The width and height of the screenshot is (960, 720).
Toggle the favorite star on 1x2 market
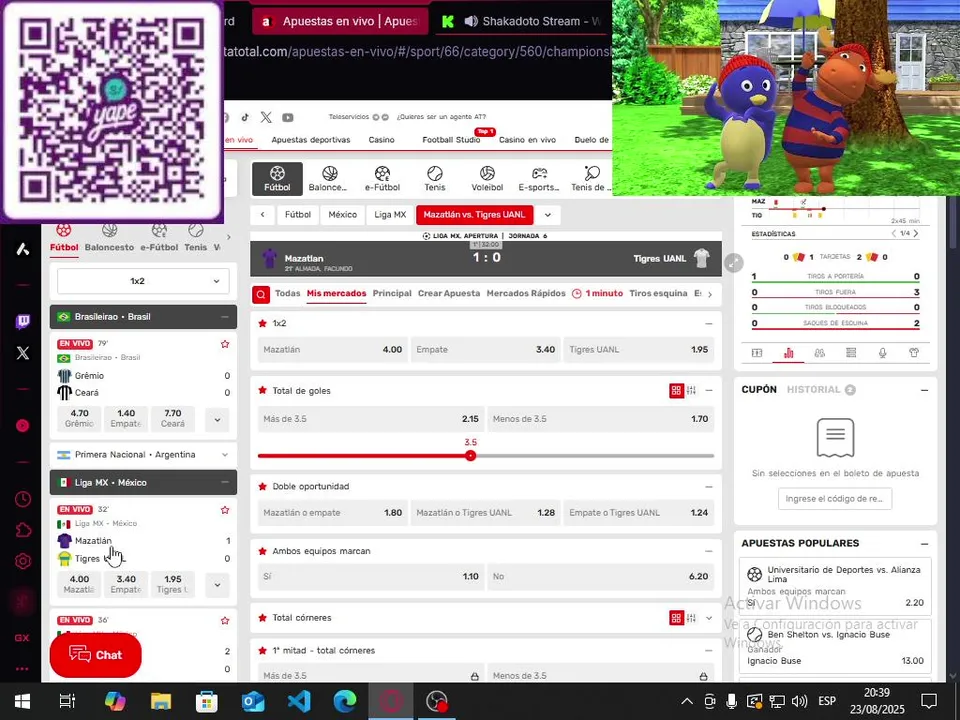coord(263,323)
